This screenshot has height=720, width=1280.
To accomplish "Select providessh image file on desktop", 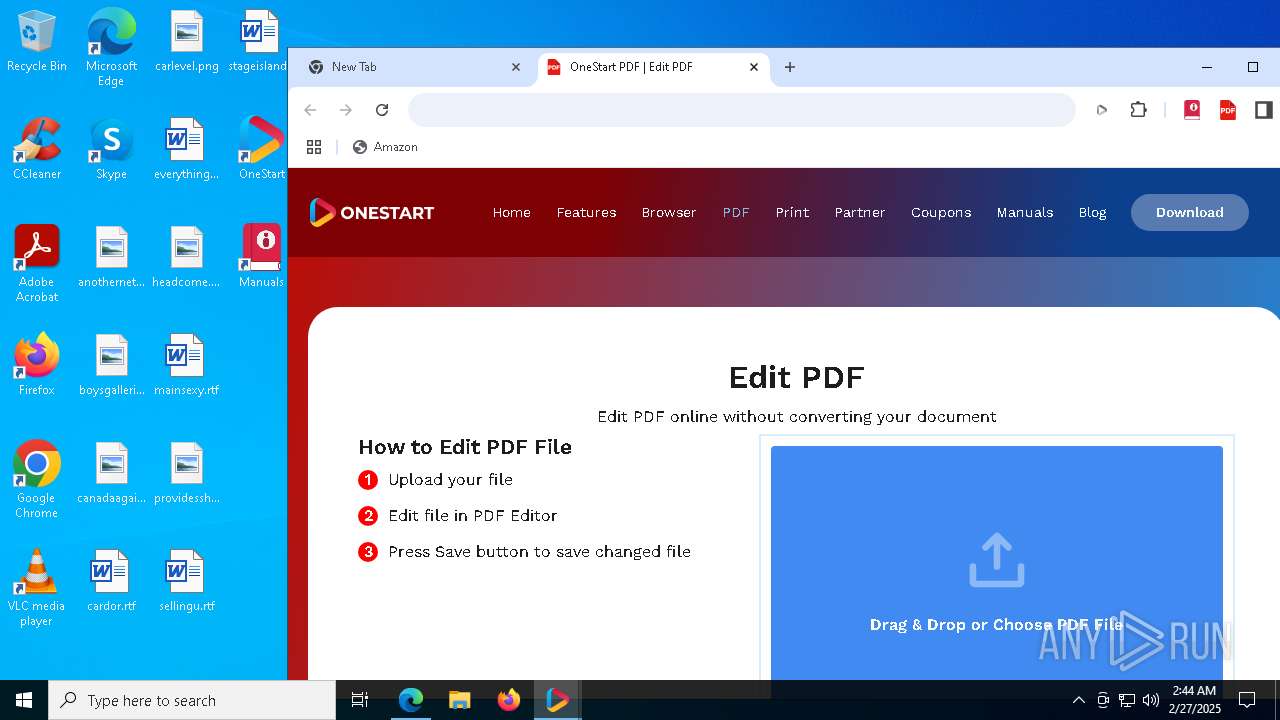I will pyautogui.click(x=186, y=473).
